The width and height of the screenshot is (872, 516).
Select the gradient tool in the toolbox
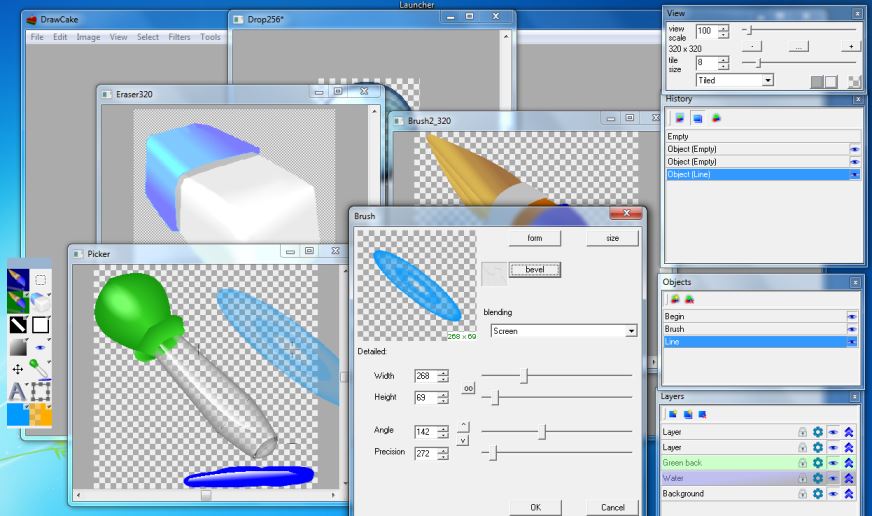[x=18, y=347]
